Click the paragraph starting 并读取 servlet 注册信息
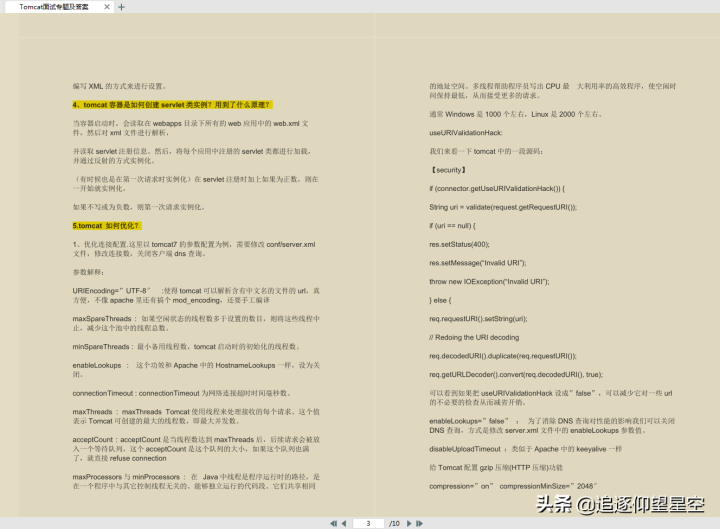 point(192,156)
